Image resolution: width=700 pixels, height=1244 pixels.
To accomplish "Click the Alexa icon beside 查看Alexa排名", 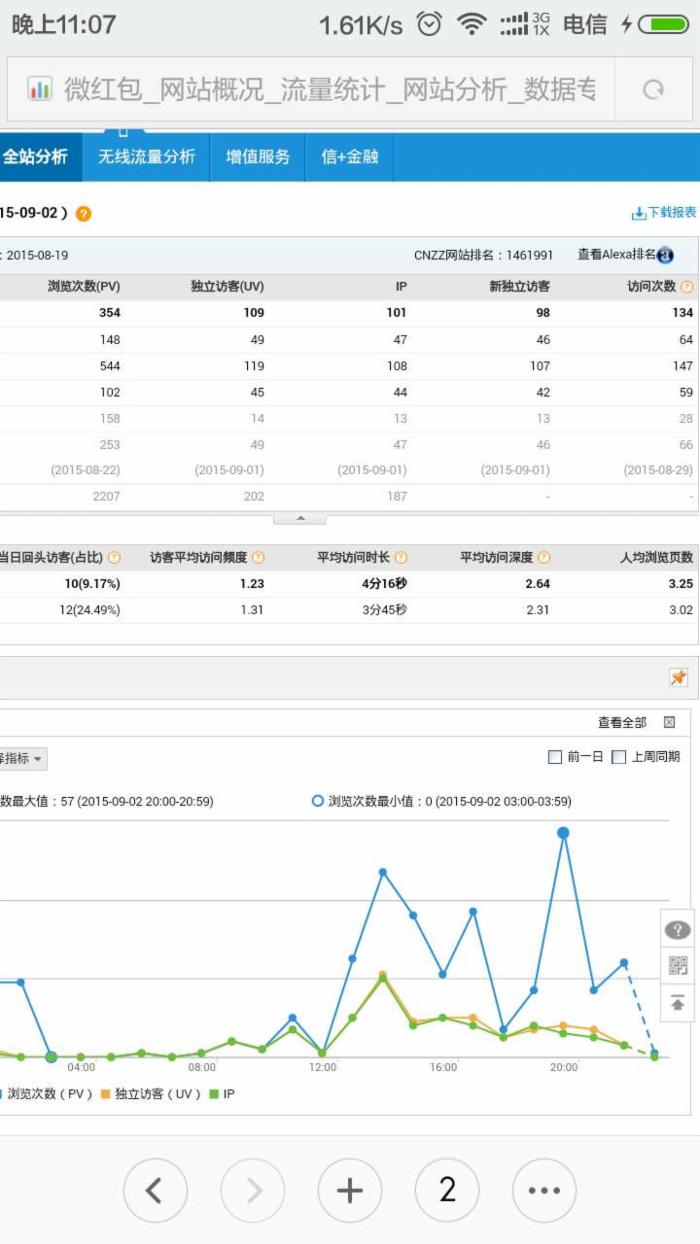I will (665, 256).
